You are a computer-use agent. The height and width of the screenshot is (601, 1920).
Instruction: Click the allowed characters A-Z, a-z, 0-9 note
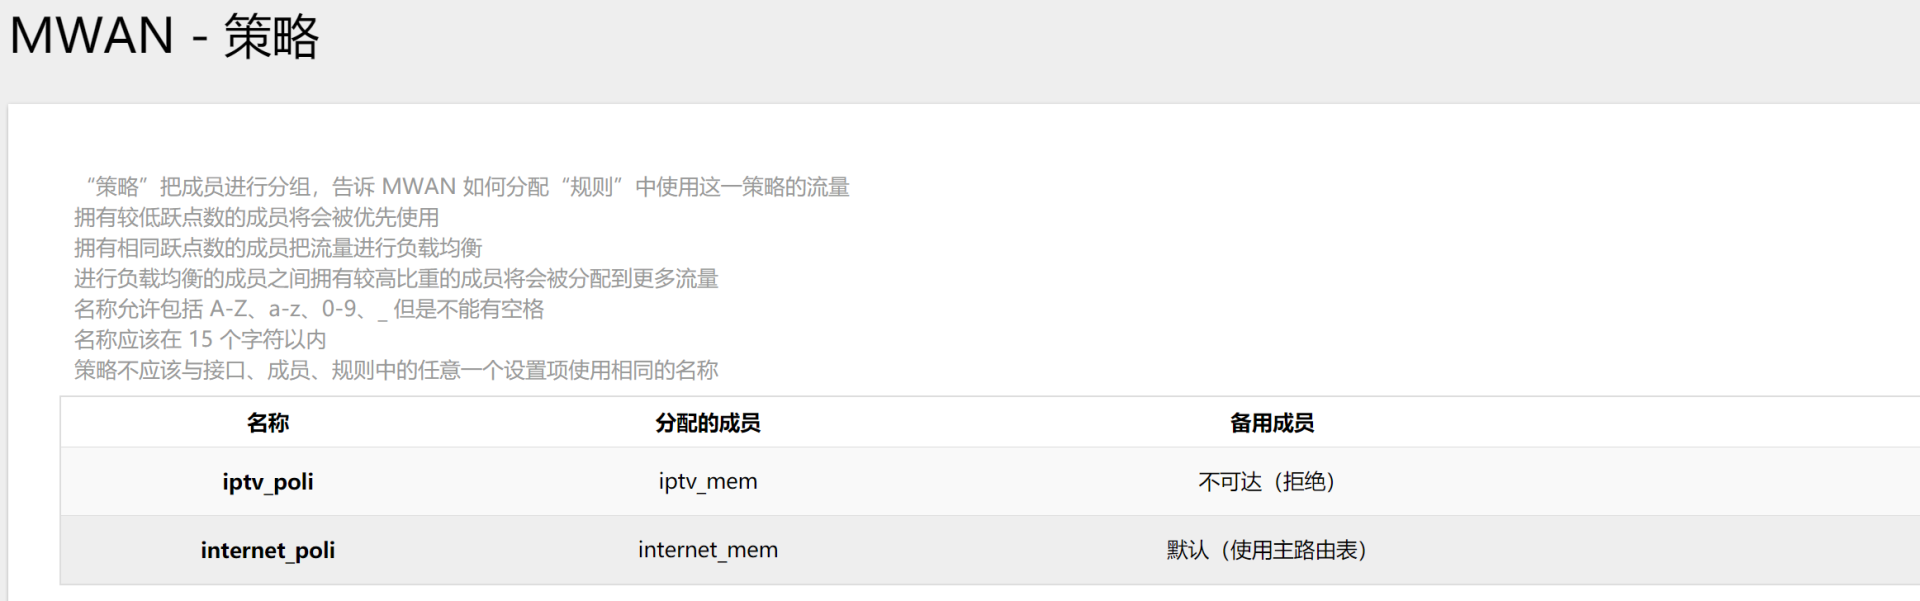(x=308, y=309)
